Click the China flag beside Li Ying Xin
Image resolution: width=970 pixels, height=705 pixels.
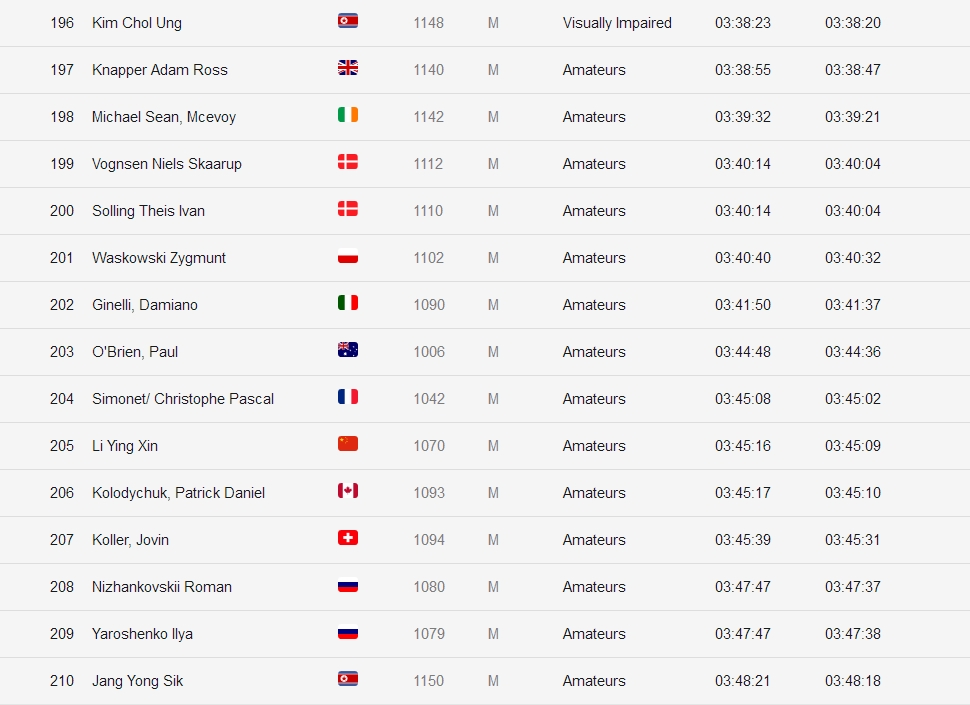click(x=348, y=444)
